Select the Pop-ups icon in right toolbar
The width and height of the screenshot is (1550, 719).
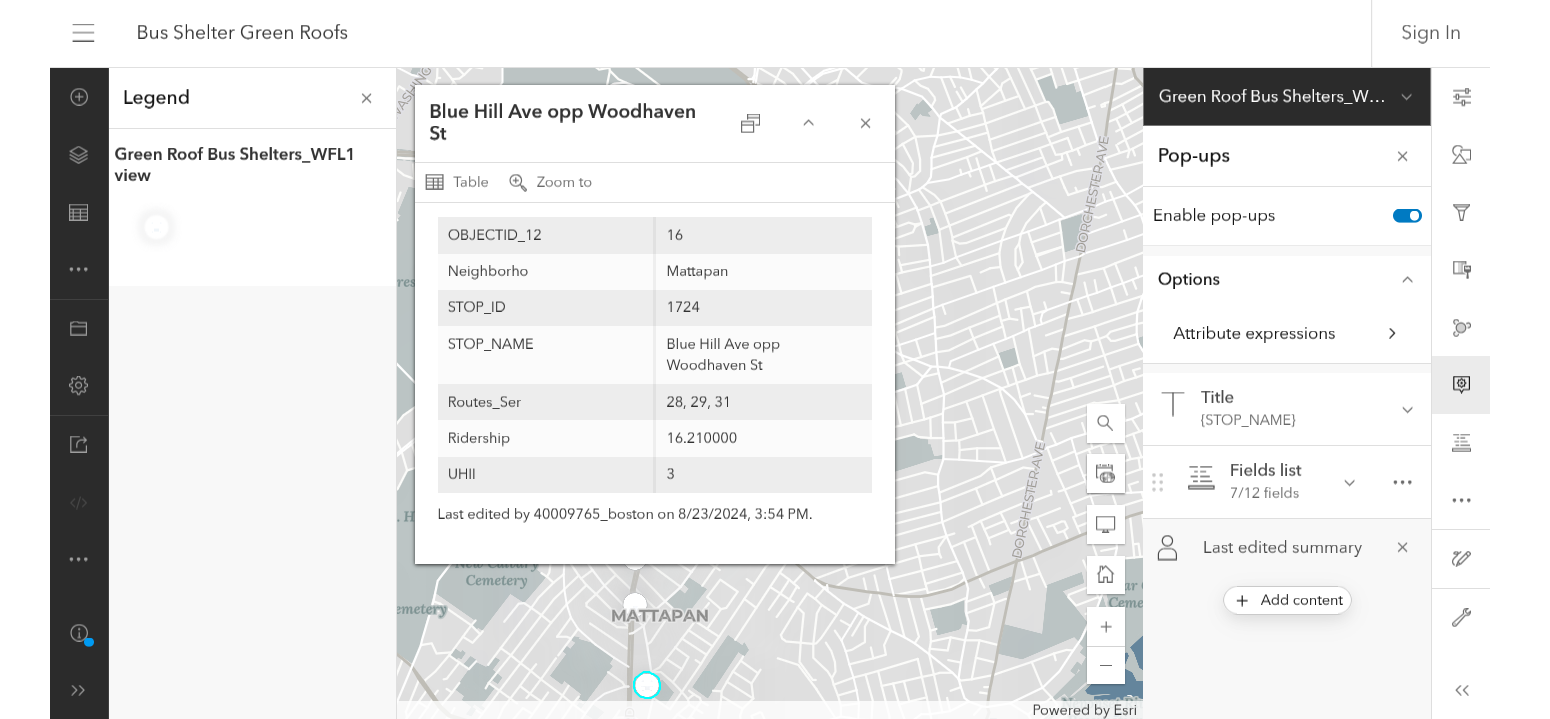click(x=1461, y=385)
